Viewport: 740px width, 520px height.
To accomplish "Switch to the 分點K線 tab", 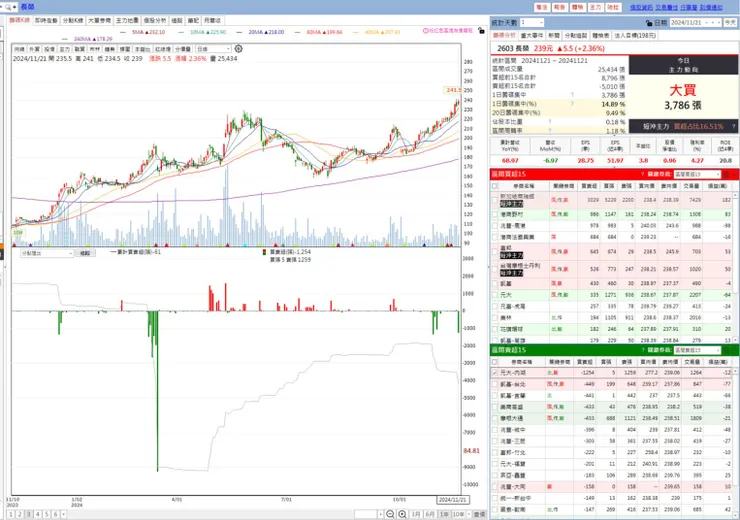I will click(x=73, y=20).
